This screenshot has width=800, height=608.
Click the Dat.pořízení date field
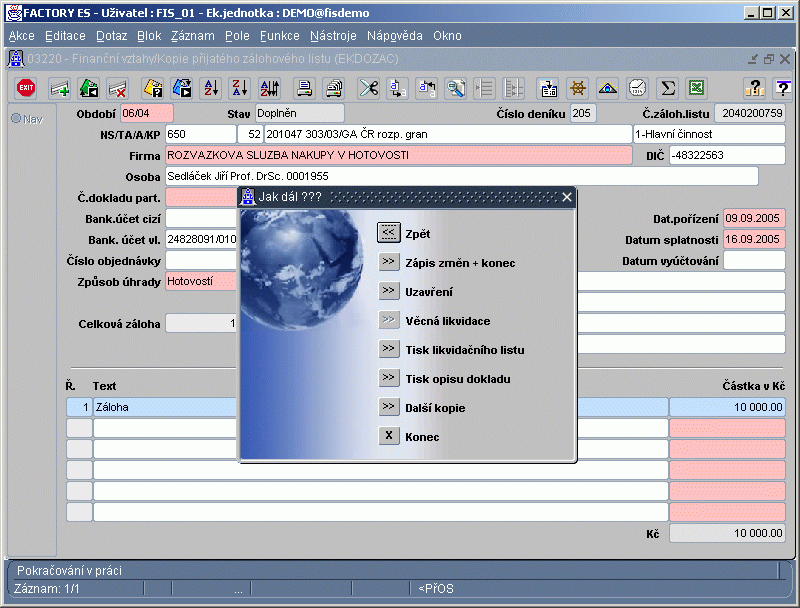click(x=754, y=218)
